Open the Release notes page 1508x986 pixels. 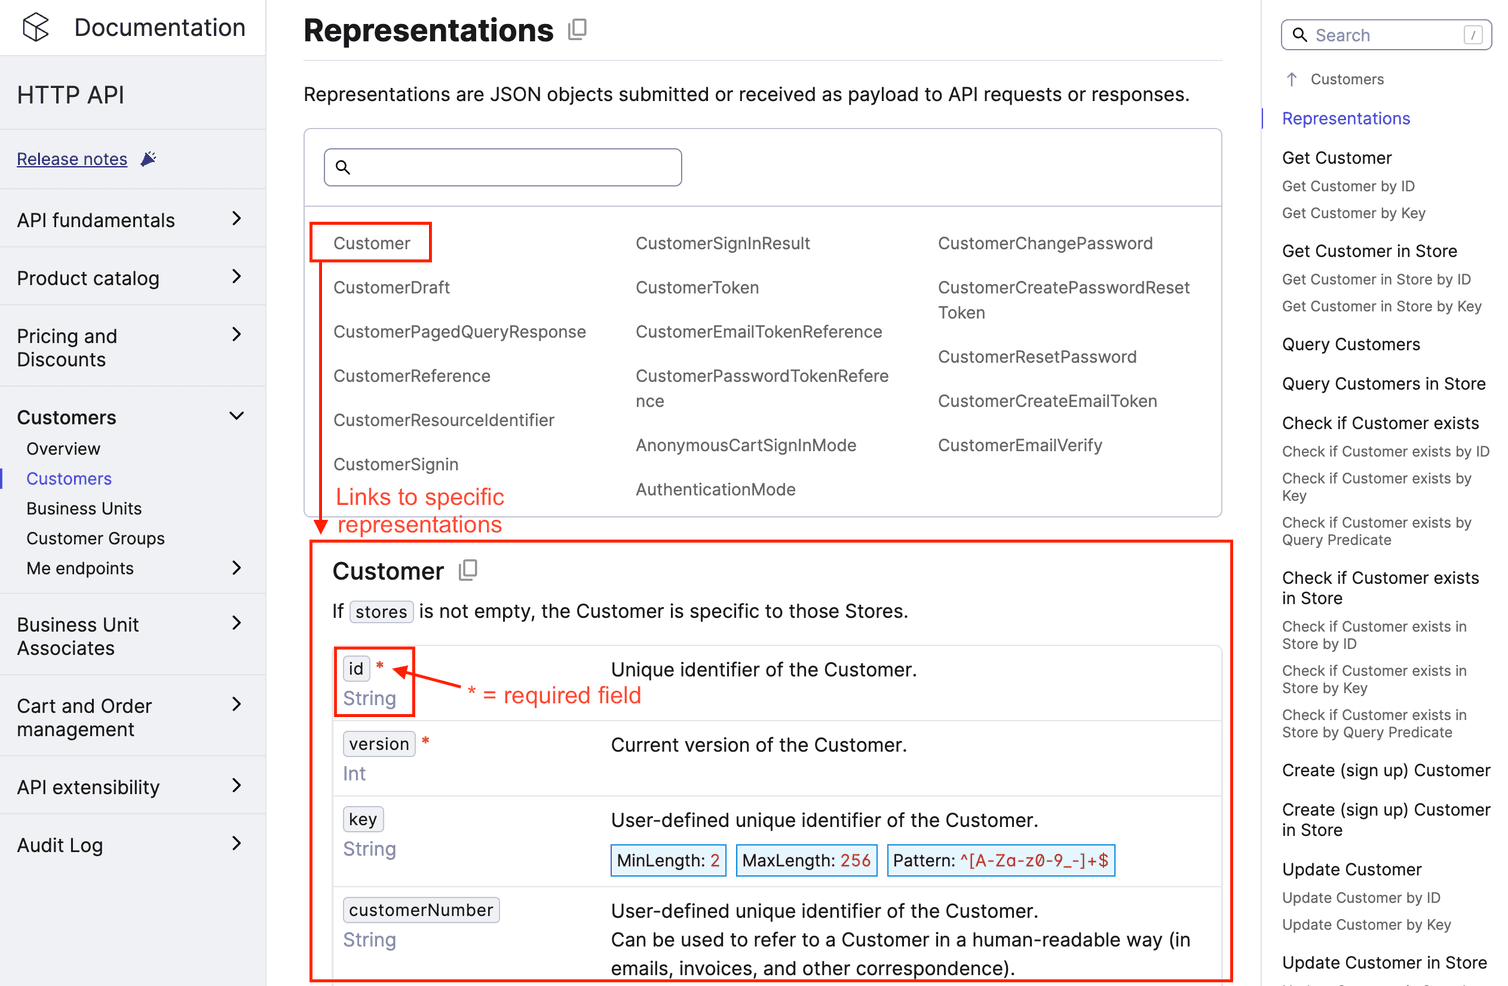click(x=71, y=158)
